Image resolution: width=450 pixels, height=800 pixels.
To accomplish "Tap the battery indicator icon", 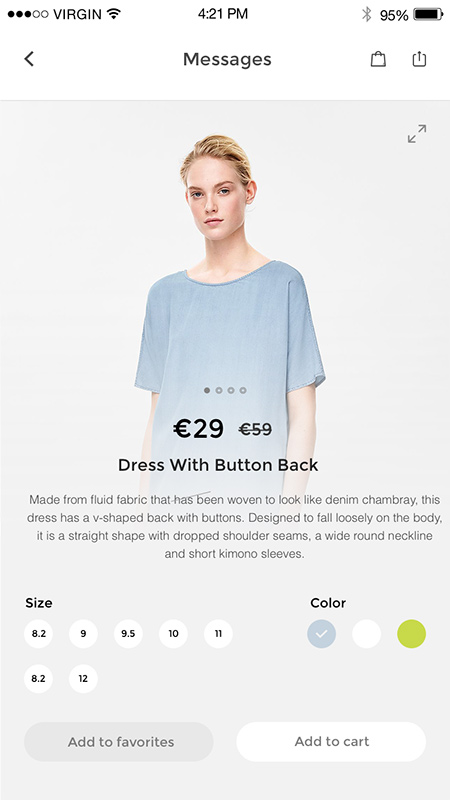I will [428, 14].
